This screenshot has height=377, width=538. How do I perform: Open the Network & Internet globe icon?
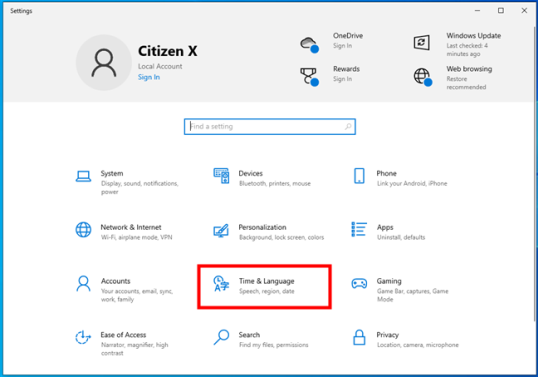coord(83,229)
